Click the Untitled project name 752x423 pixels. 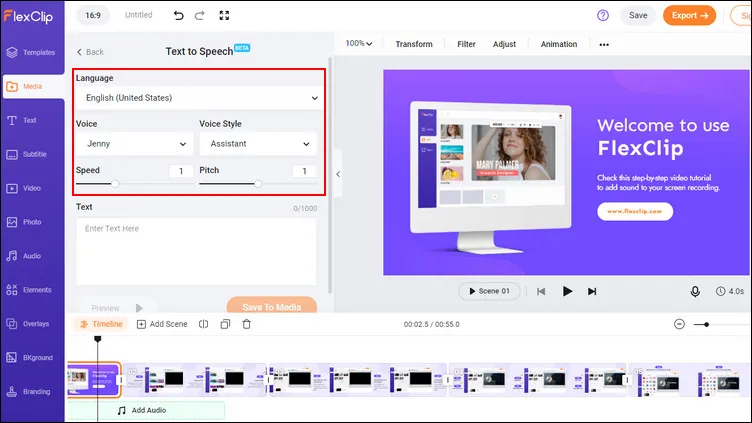139,15
